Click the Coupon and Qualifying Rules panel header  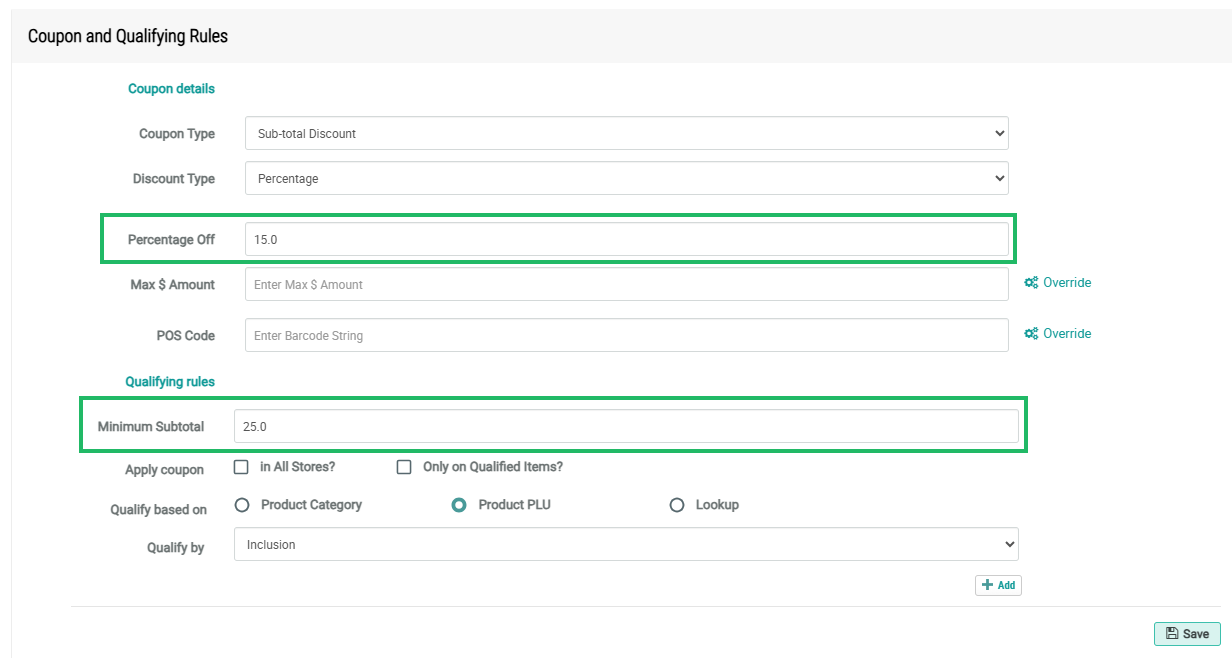click(x=128, y=37)
